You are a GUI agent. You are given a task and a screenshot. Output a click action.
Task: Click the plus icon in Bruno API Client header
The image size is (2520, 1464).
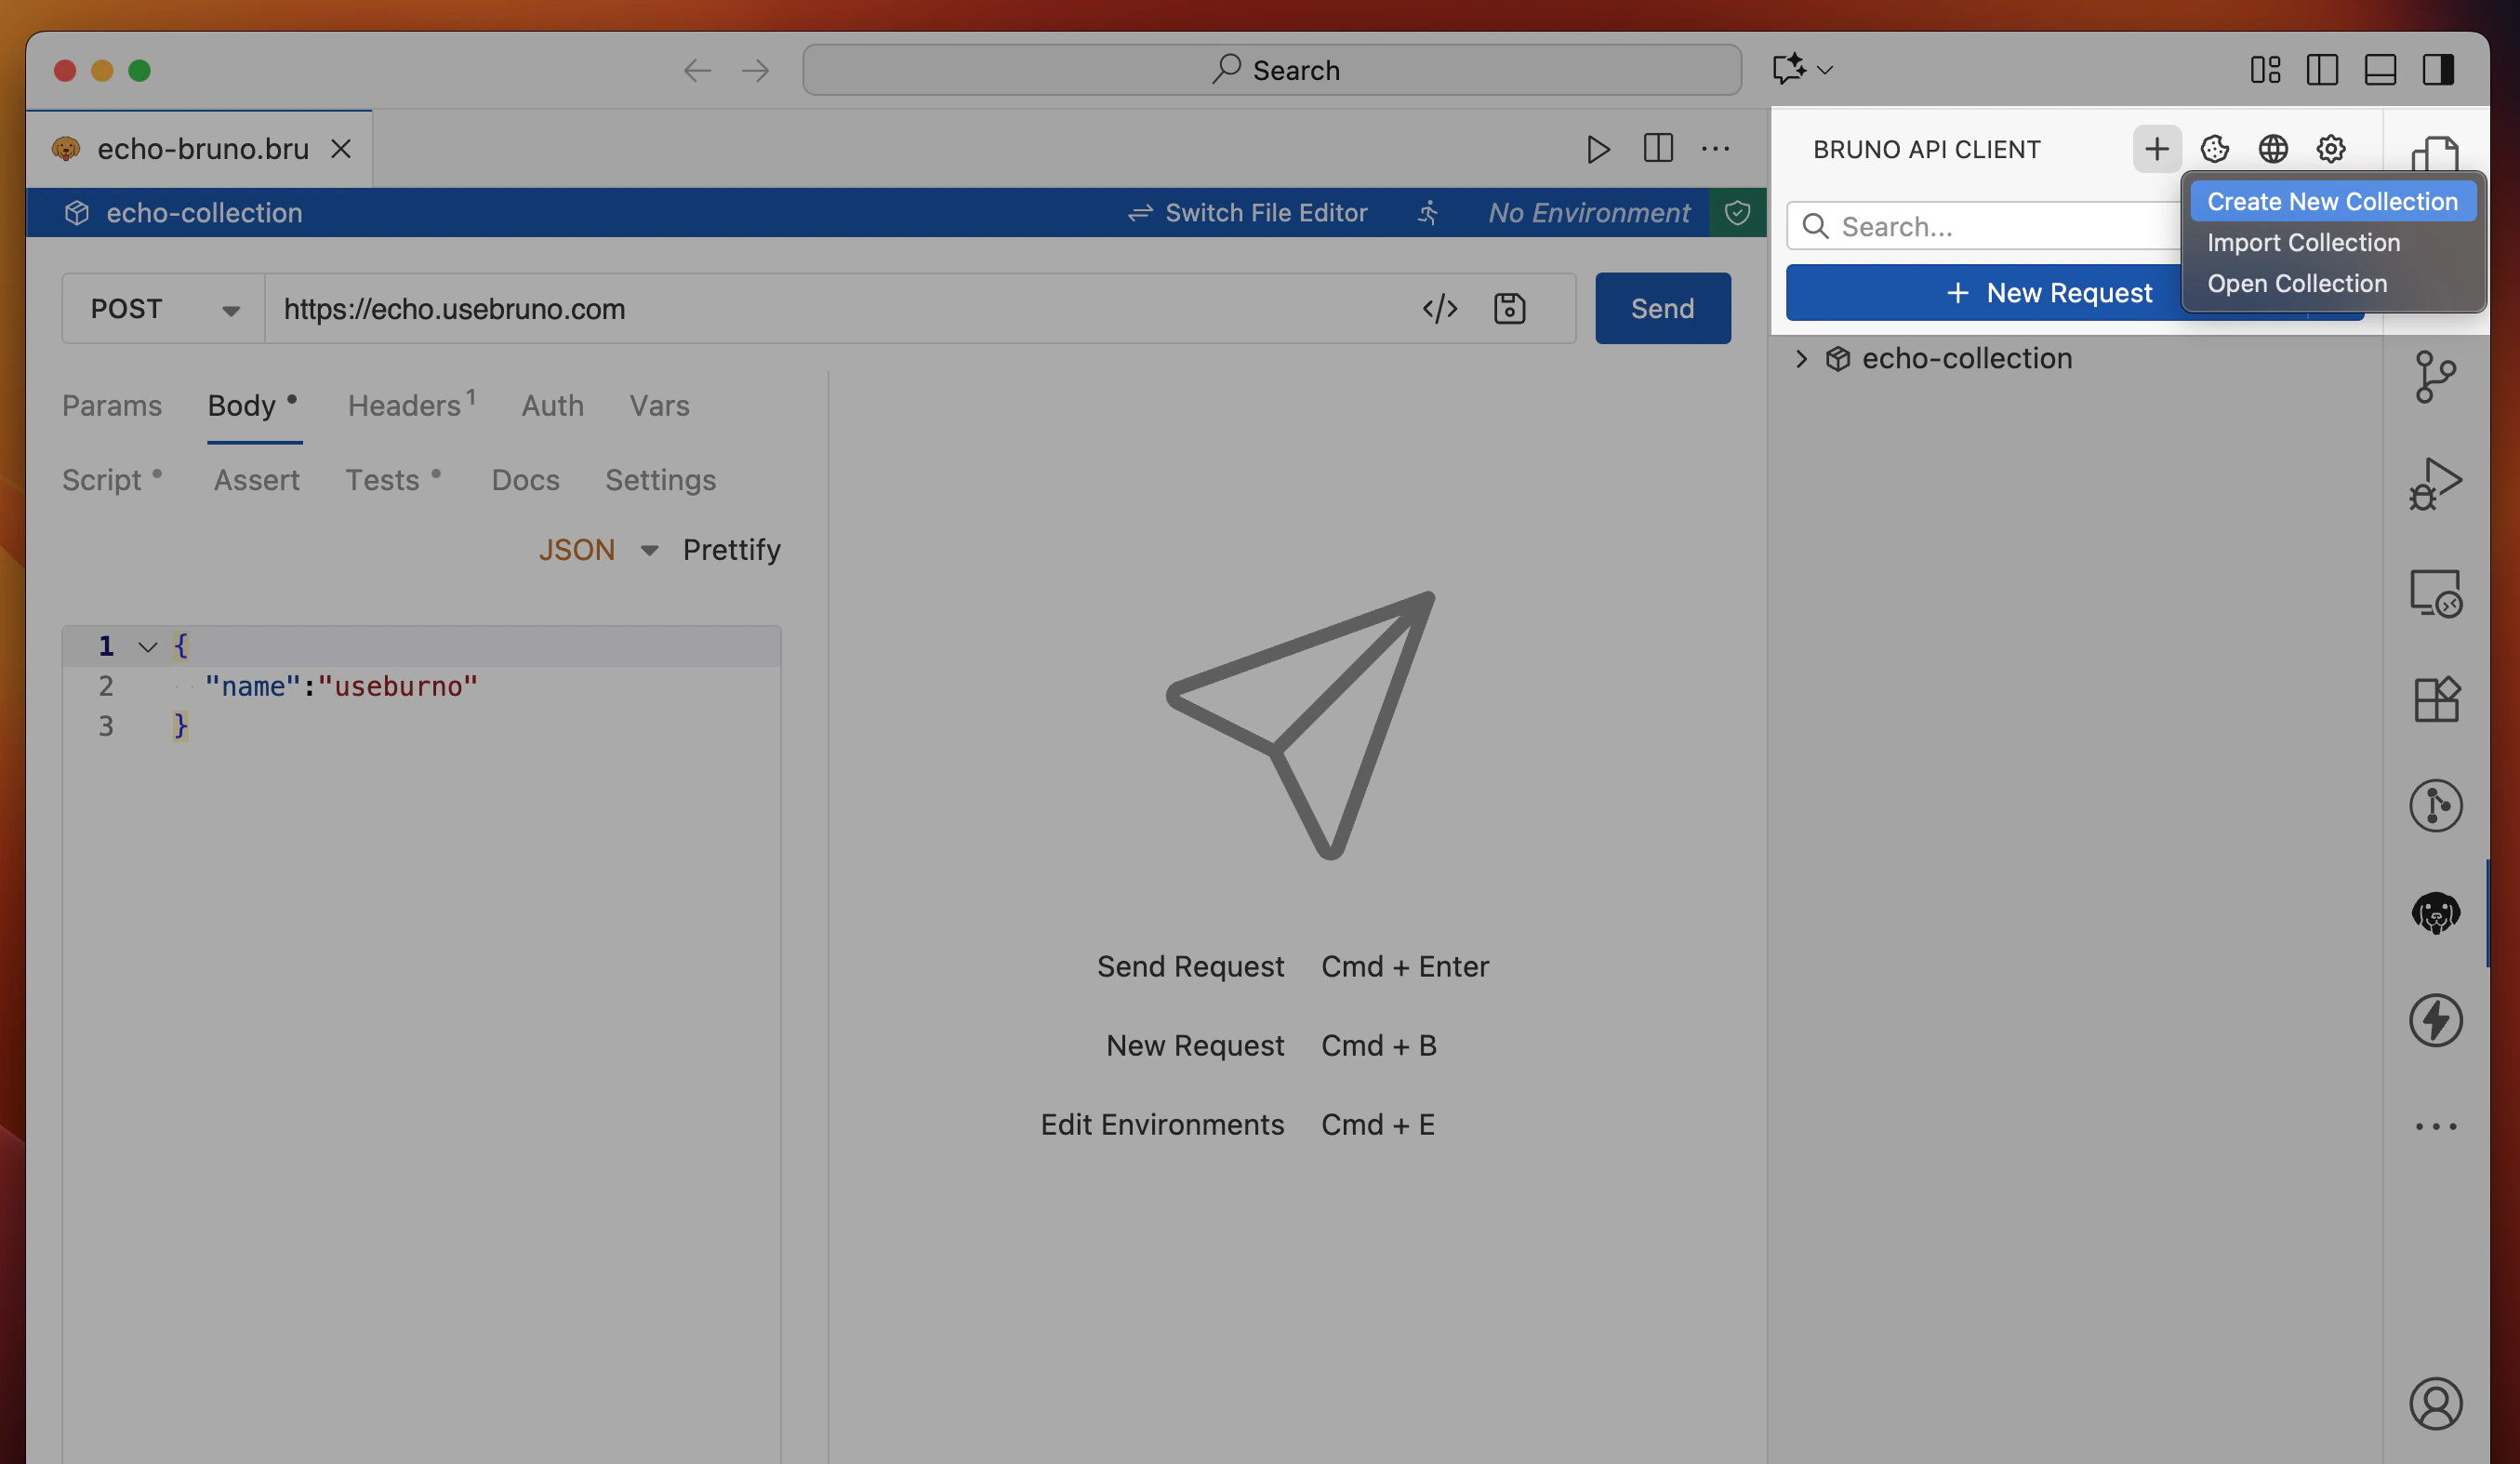[x=2157, y=148]
